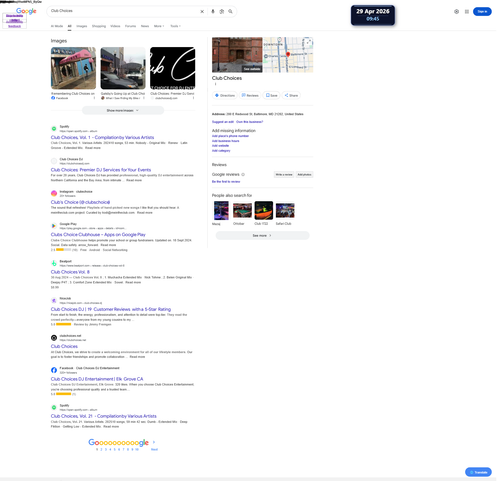Open brick building See outside photo
The width and height of the screenshot is (500, 481).
237,55
